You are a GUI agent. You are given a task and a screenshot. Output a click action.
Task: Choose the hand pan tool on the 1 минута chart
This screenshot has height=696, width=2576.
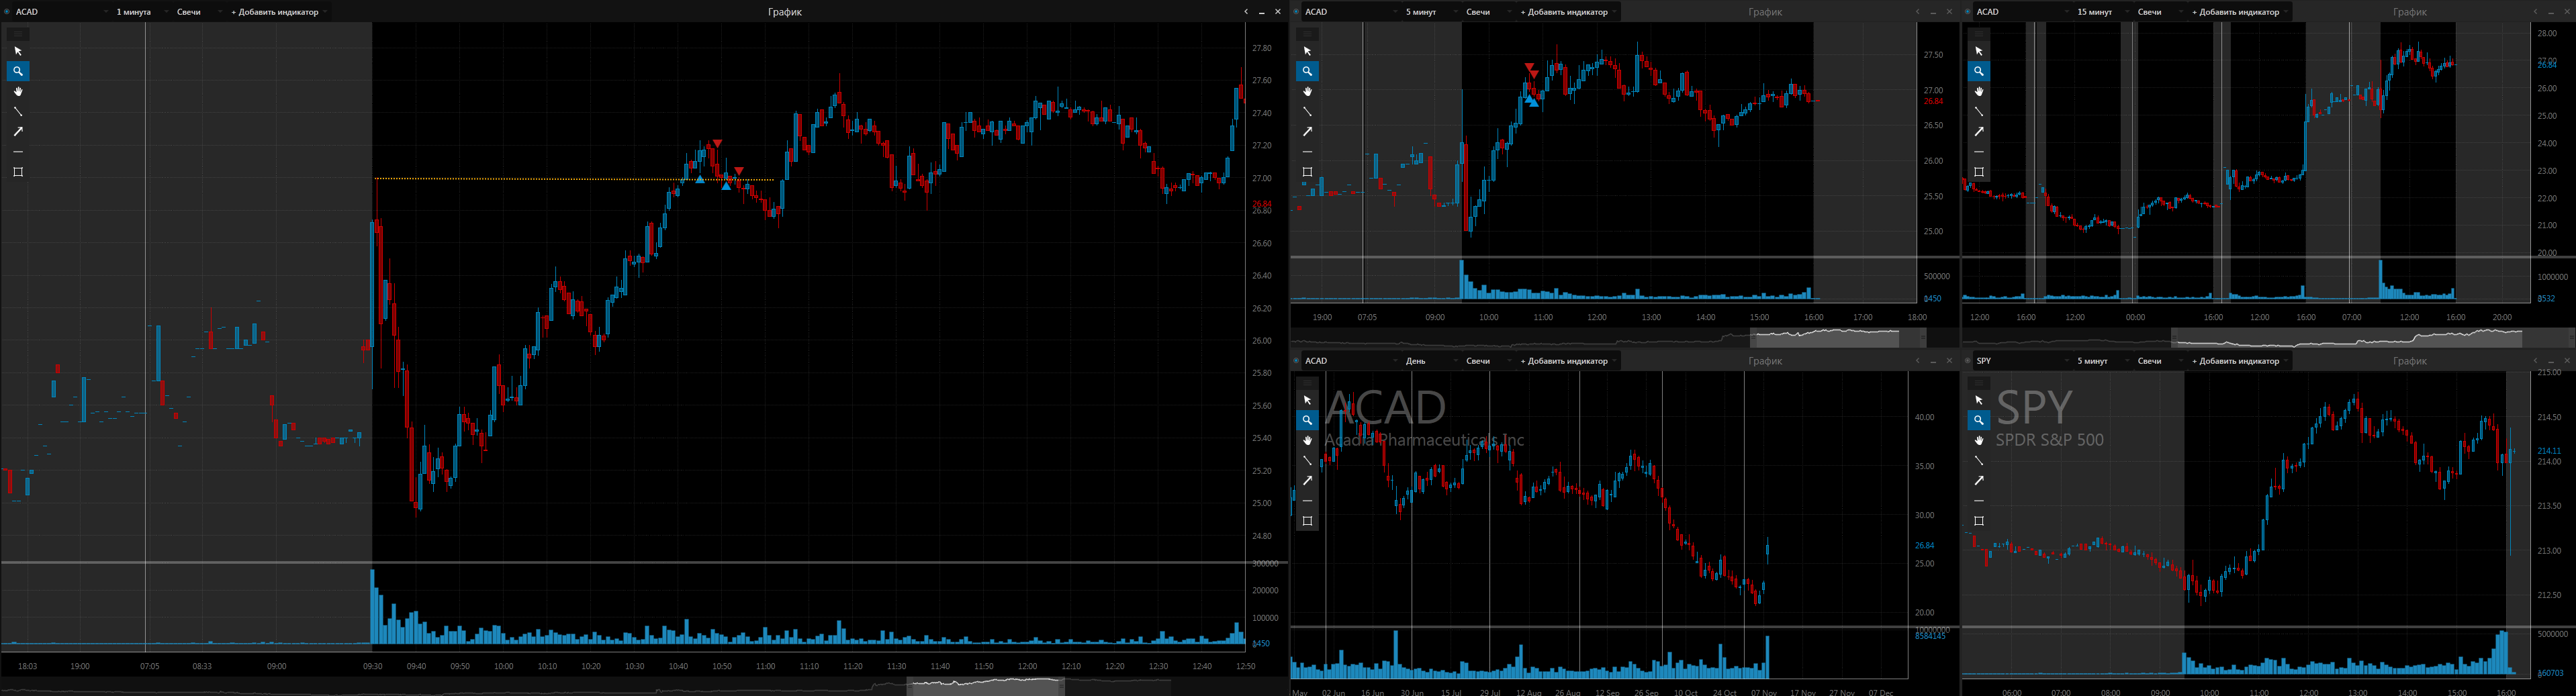pyautogui.click(x=18, y=91)
